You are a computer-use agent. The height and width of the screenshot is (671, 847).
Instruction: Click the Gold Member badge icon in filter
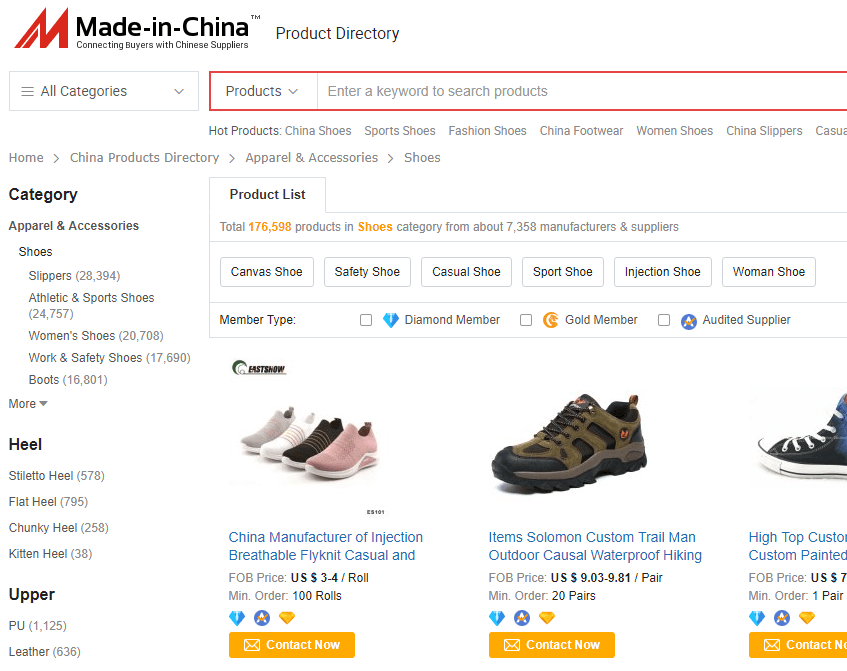click(x=551, y=320)
